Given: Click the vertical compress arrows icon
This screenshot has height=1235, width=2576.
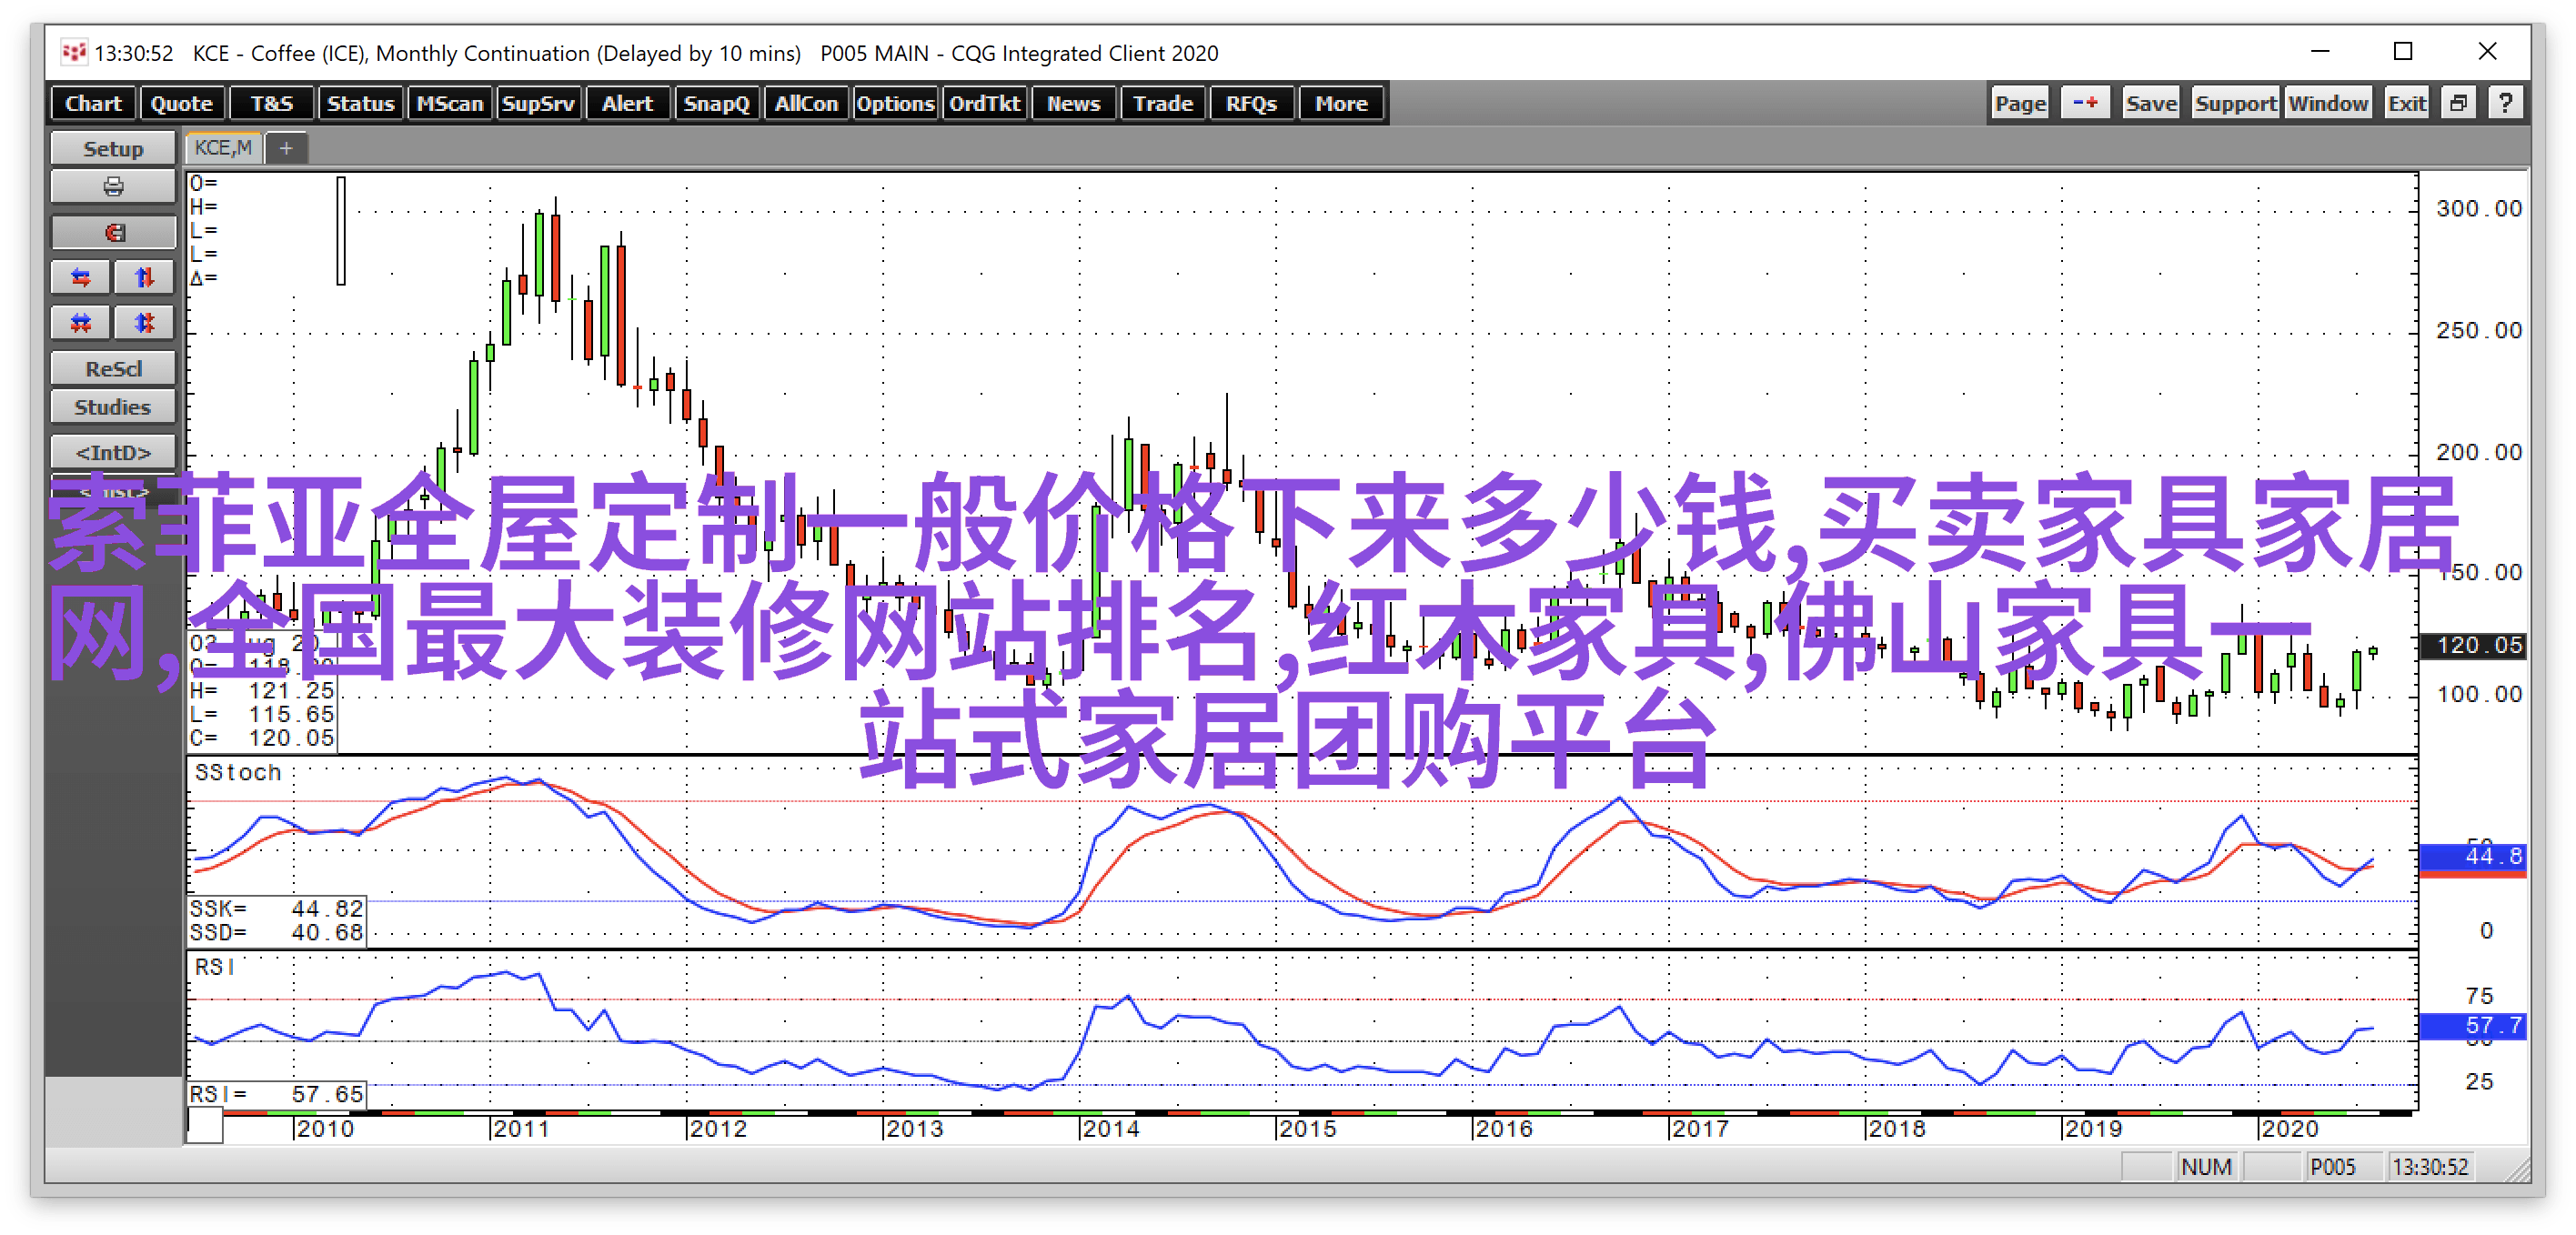Looking at the screenshot, I should click(x=145, y=323).
